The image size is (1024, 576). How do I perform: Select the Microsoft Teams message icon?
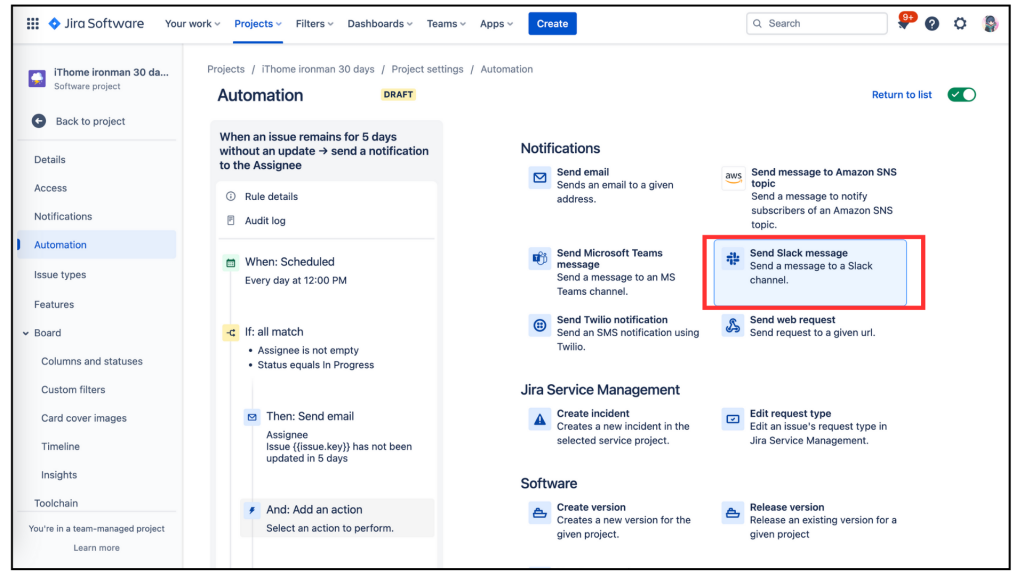pos(539,259)
